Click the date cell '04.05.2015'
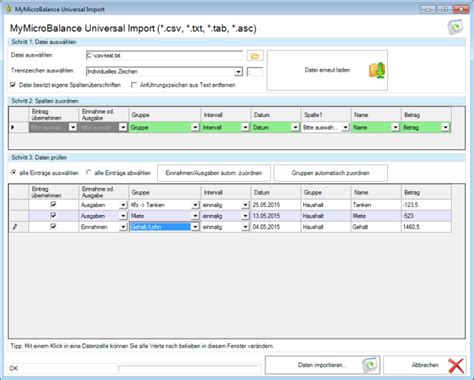Screen dimensions: 474x380 point(275,227)
